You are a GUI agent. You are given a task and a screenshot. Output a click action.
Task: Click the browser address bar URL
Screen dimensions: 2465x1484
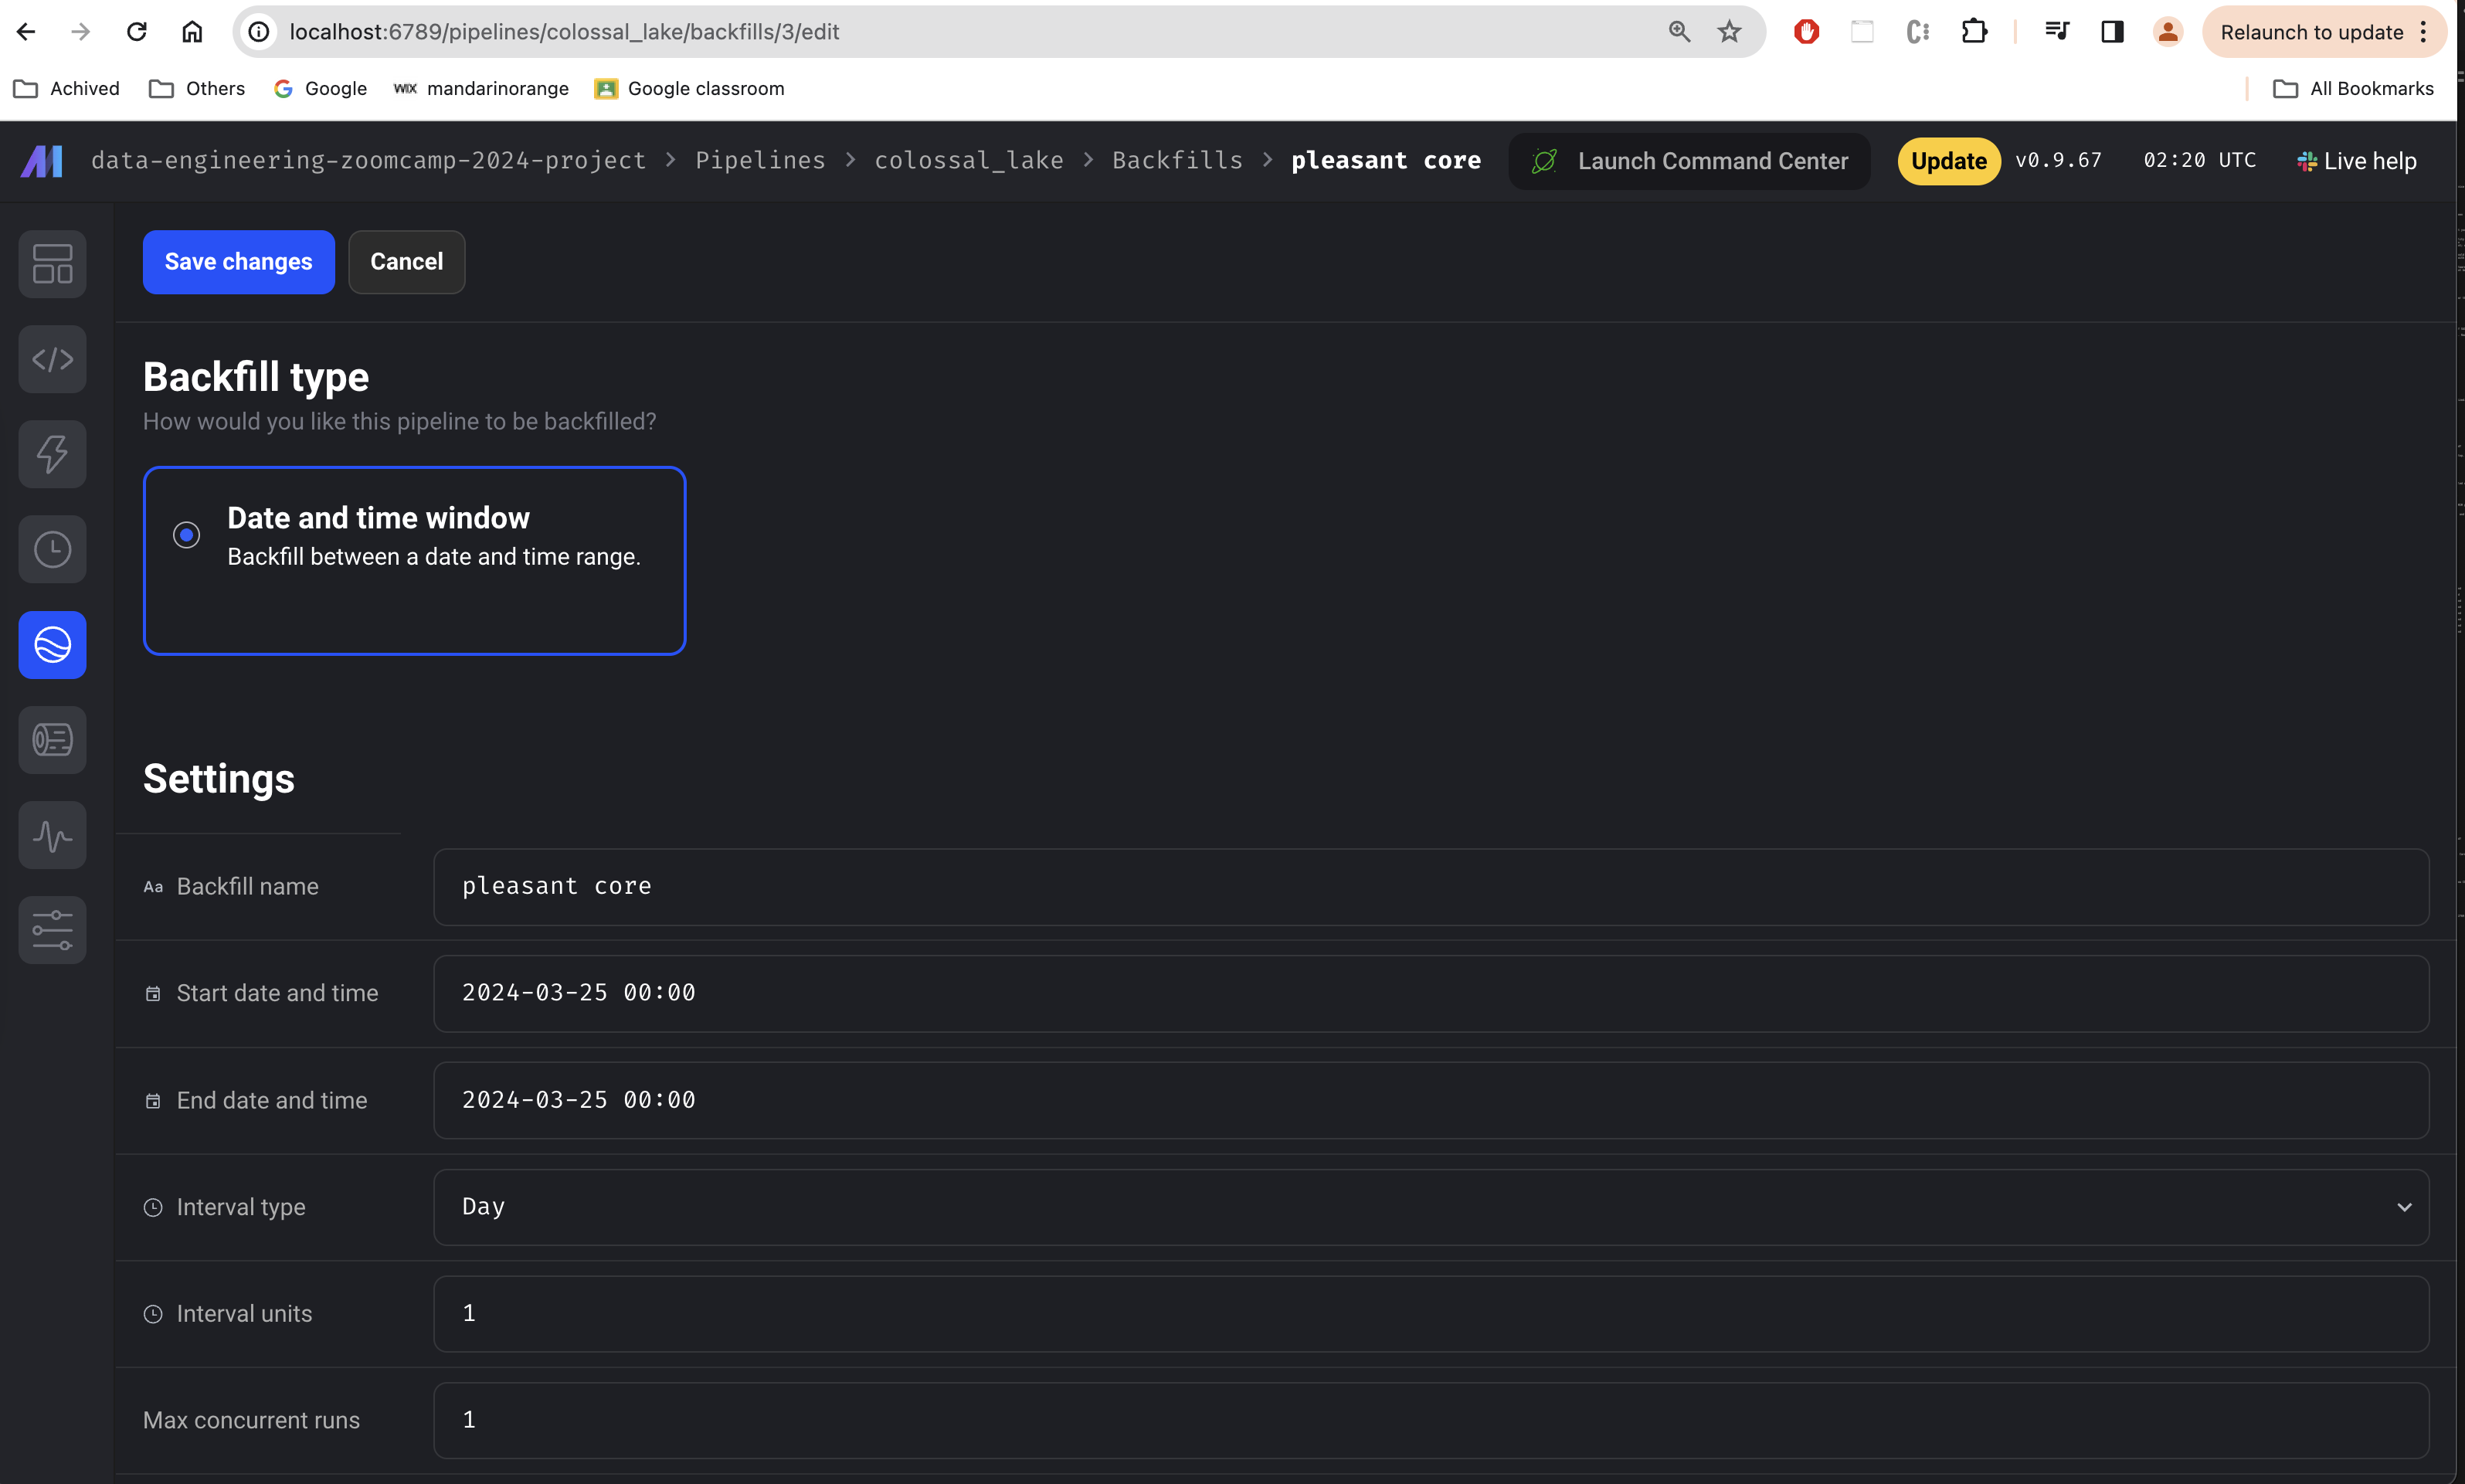point(565,32)
